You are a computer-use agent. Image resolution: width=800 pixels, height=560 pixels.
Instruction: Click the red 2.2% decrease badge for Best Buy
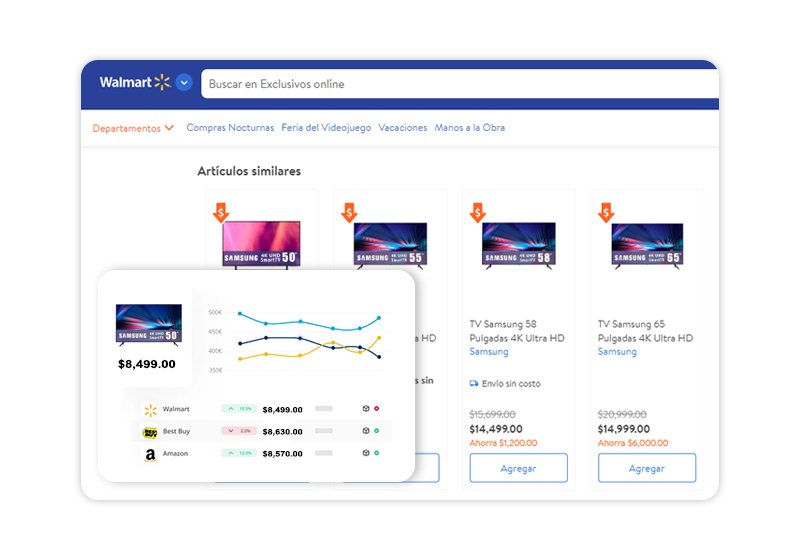point(239,431)
